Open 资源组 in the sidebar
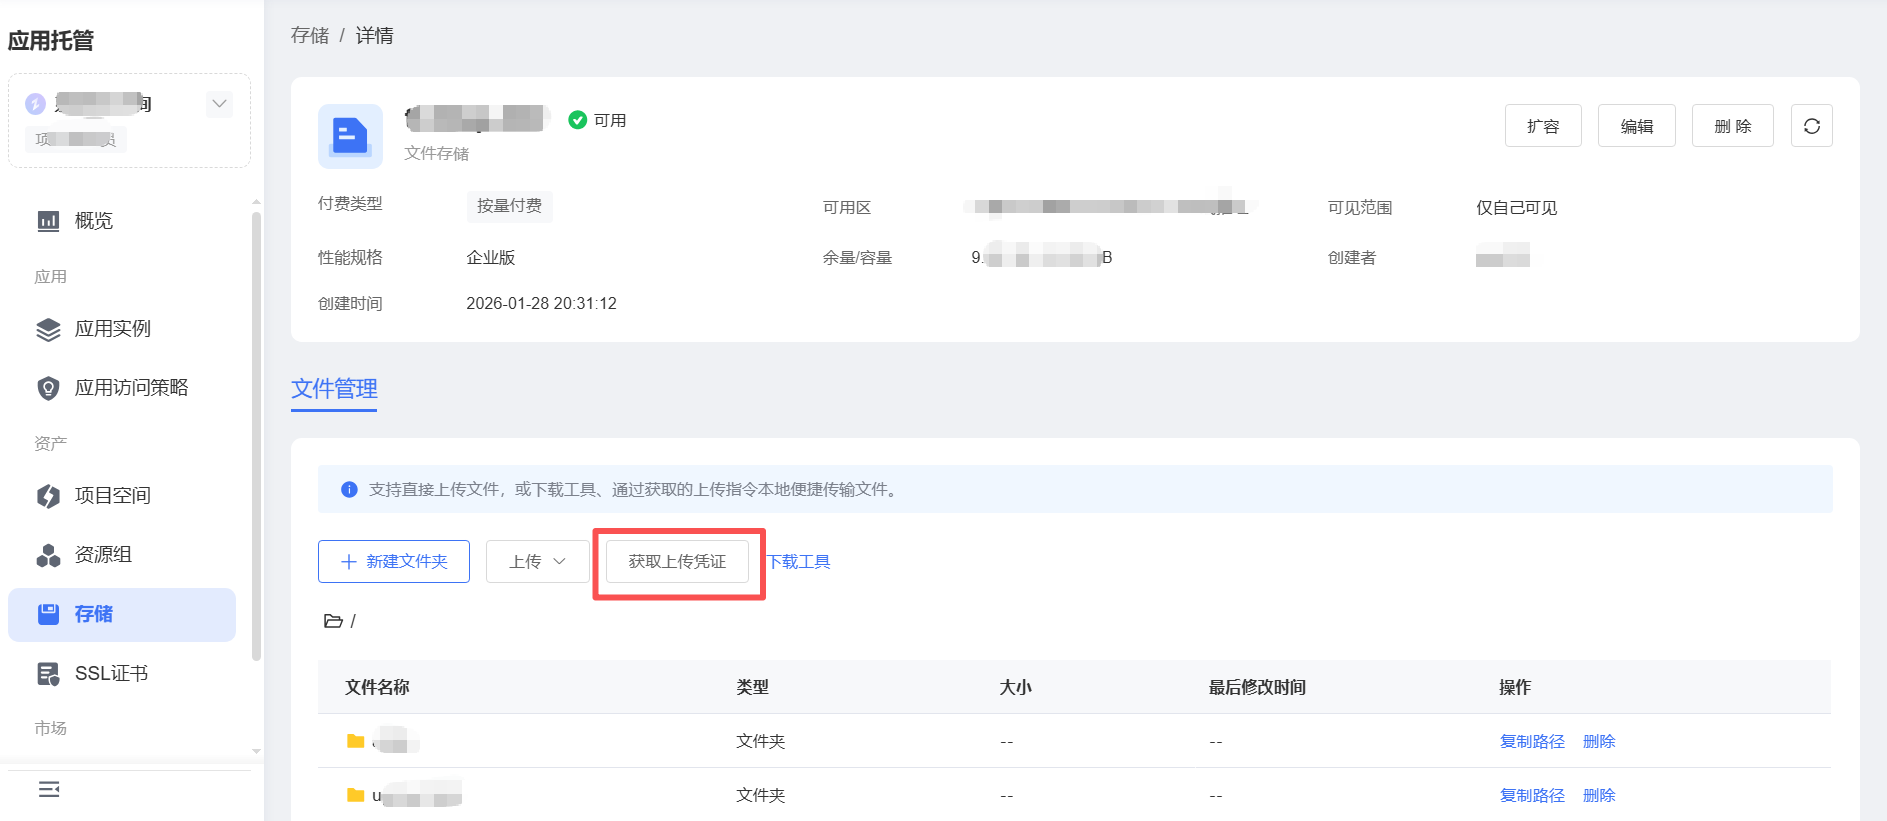 pyautogui.click(x=102, y=555)
